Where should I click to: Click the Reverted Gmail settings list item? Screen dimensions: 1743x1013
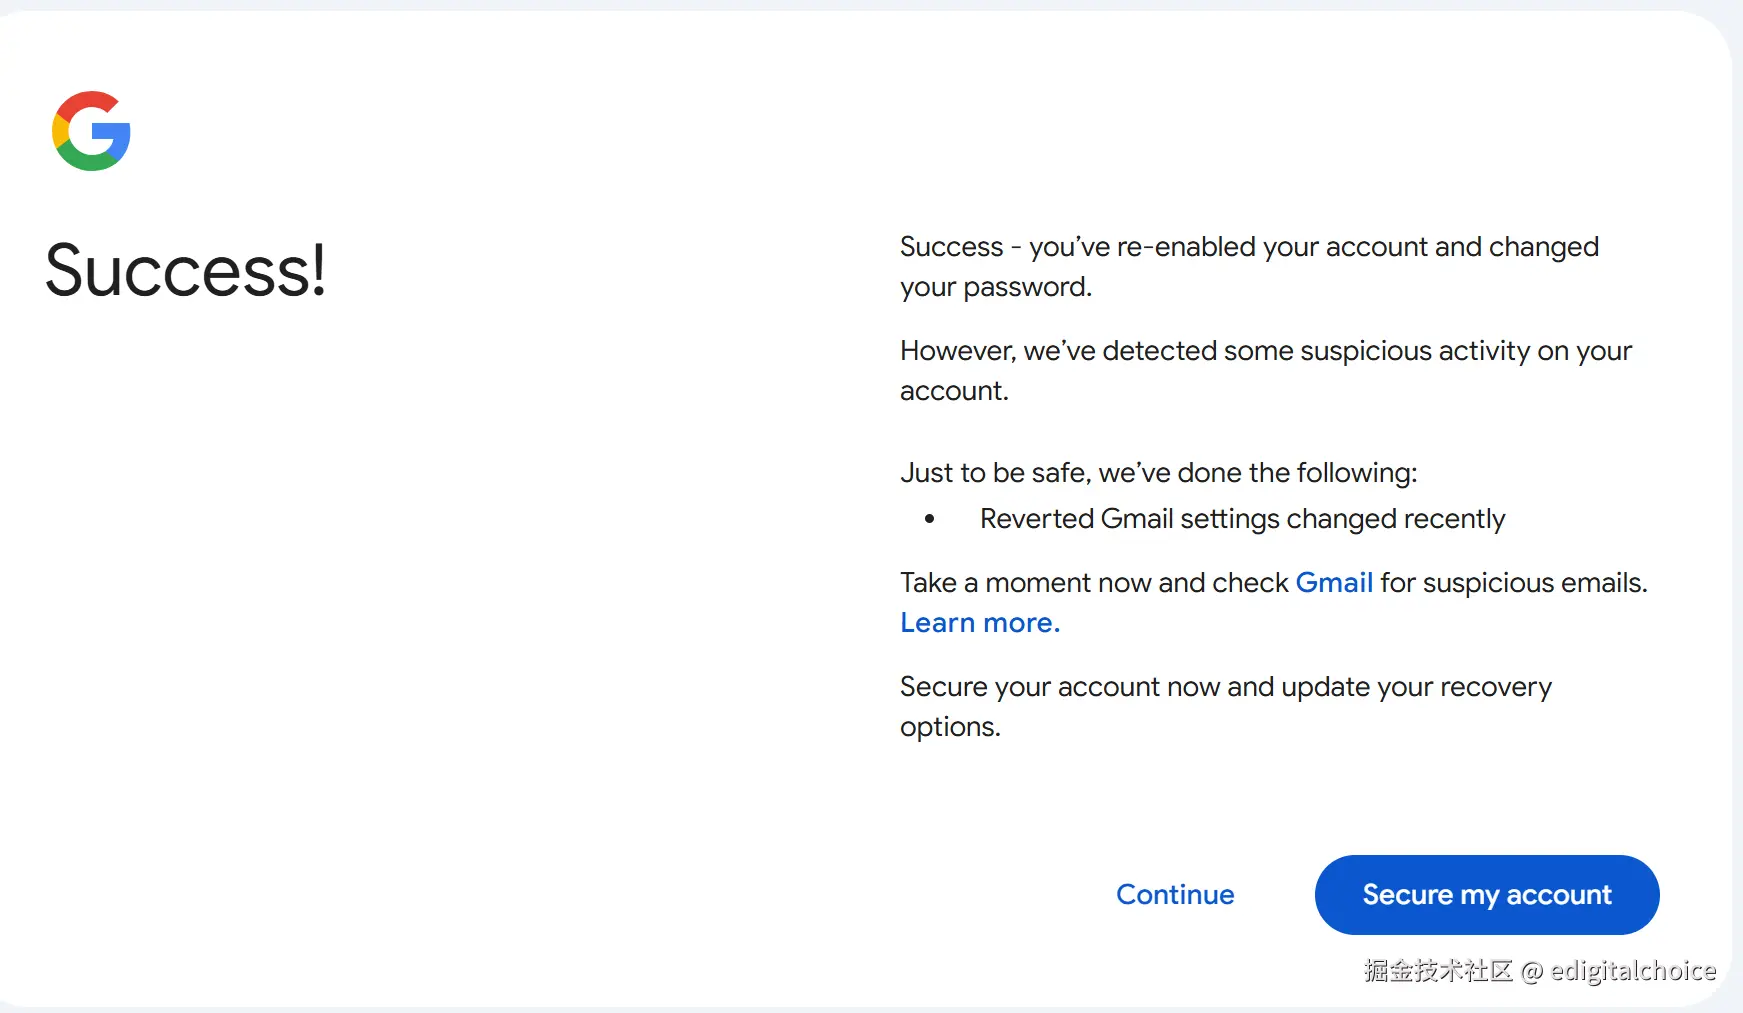coord(1241,518)
